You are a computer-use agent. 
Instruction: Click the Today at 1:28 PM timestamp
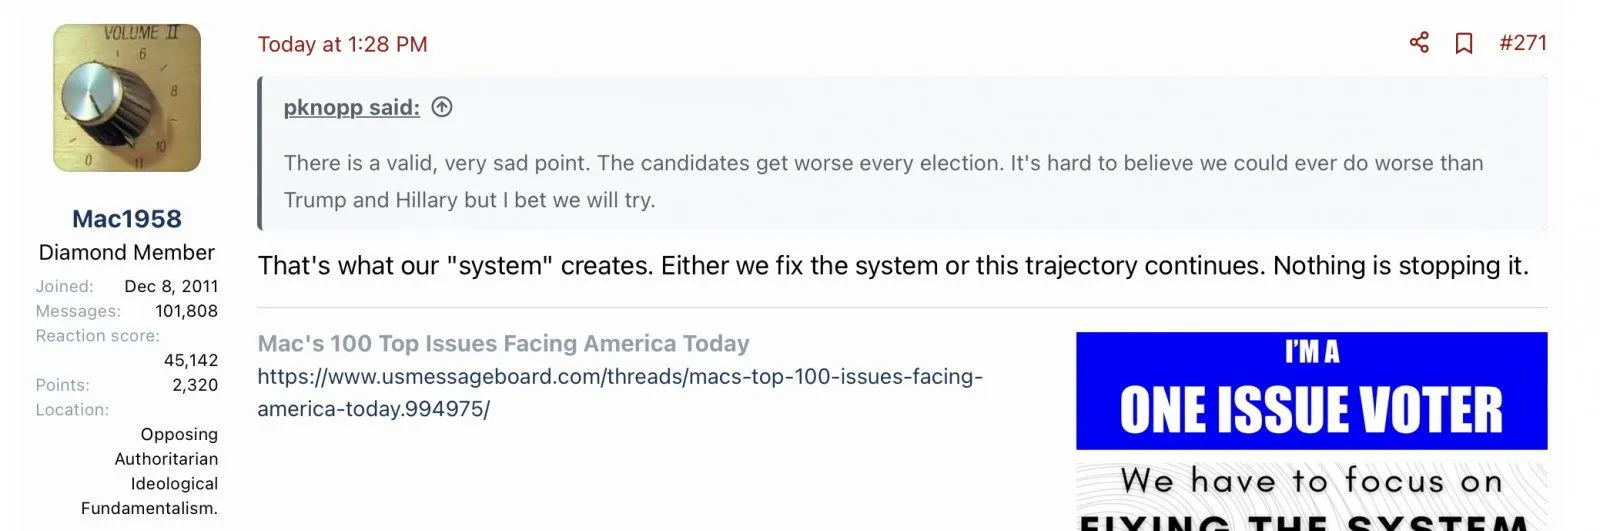pos(342,44)
